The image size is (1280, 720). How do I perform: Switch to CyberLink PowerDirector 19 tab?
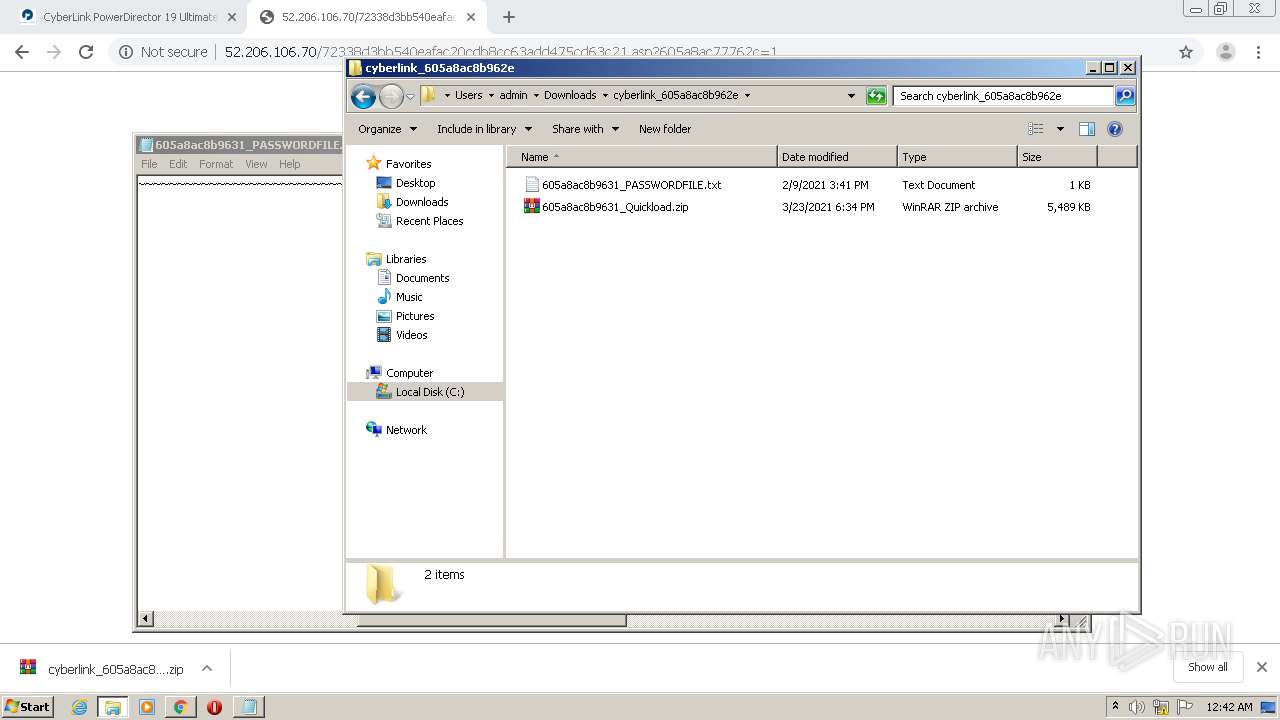point(128,17)
